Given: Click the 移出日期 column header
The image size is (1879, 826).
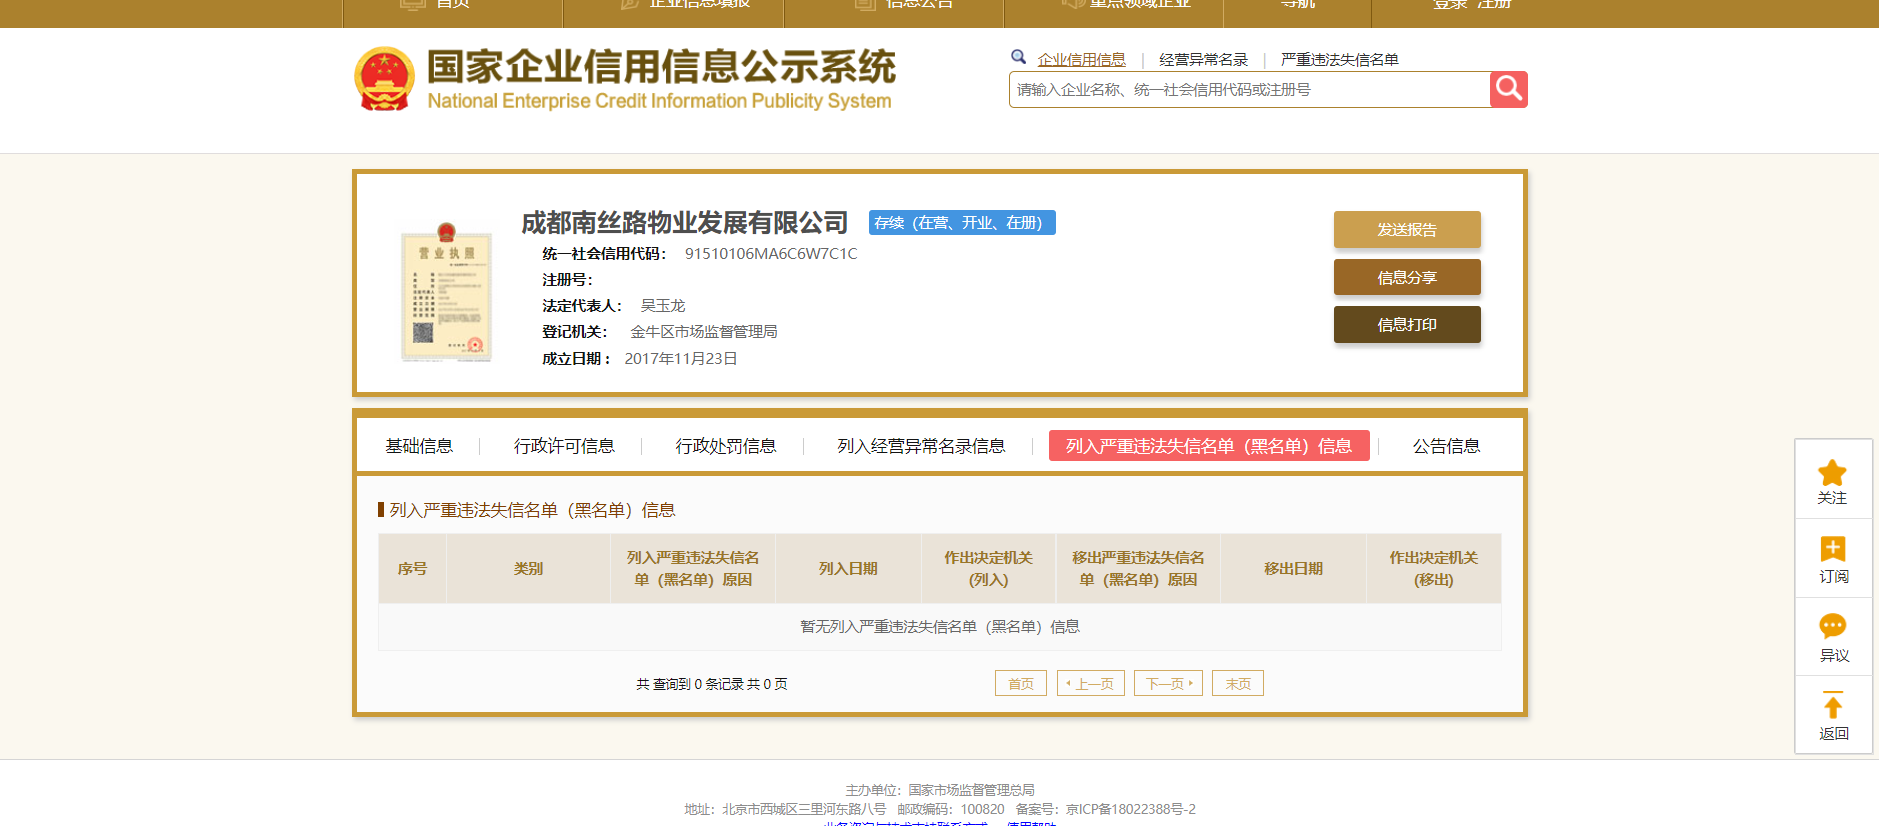Looking at the screenshot, I should tap(1294, 568).
